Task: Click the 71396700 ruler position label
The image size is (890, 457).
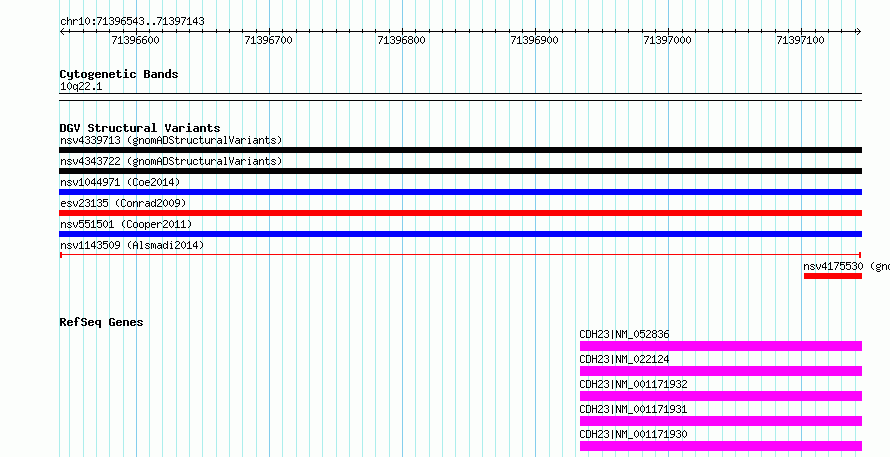Action: pyautogui.click(x=268, y=40)
